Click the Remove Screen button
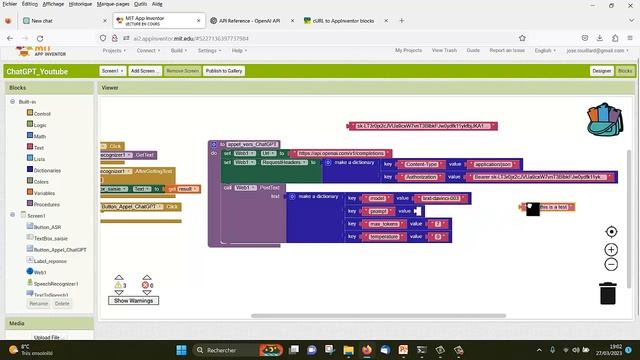 [x=182, y=71]
